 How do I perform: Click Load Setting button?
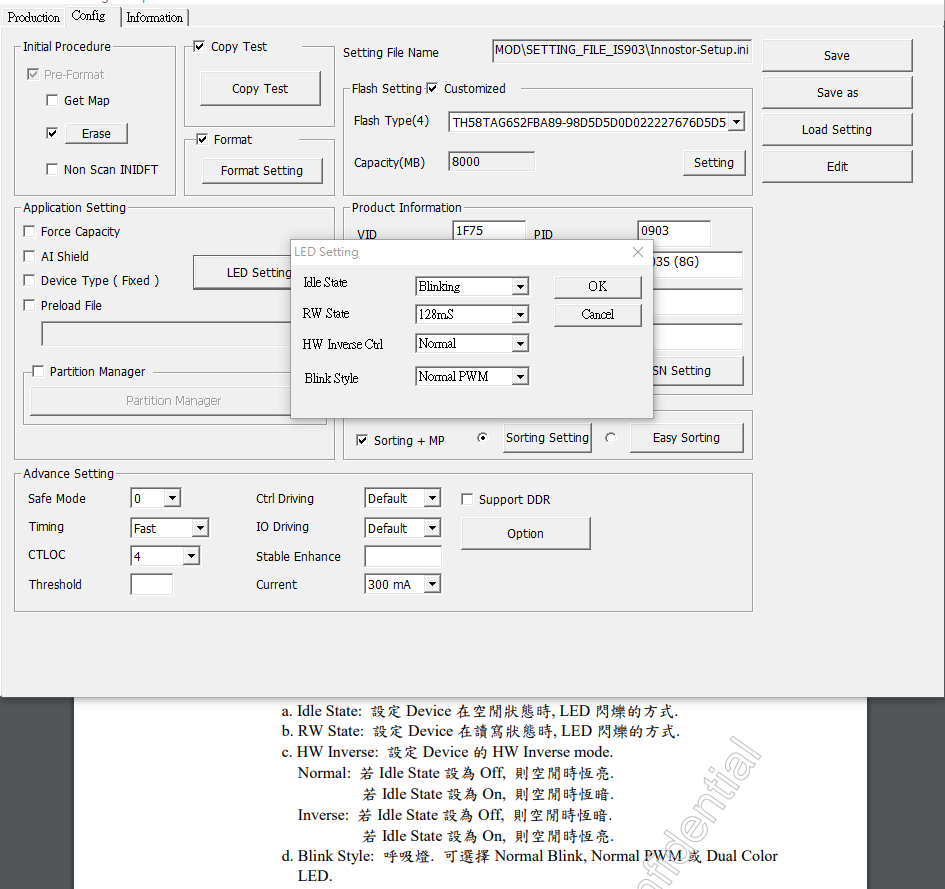(x=837, y=130)
